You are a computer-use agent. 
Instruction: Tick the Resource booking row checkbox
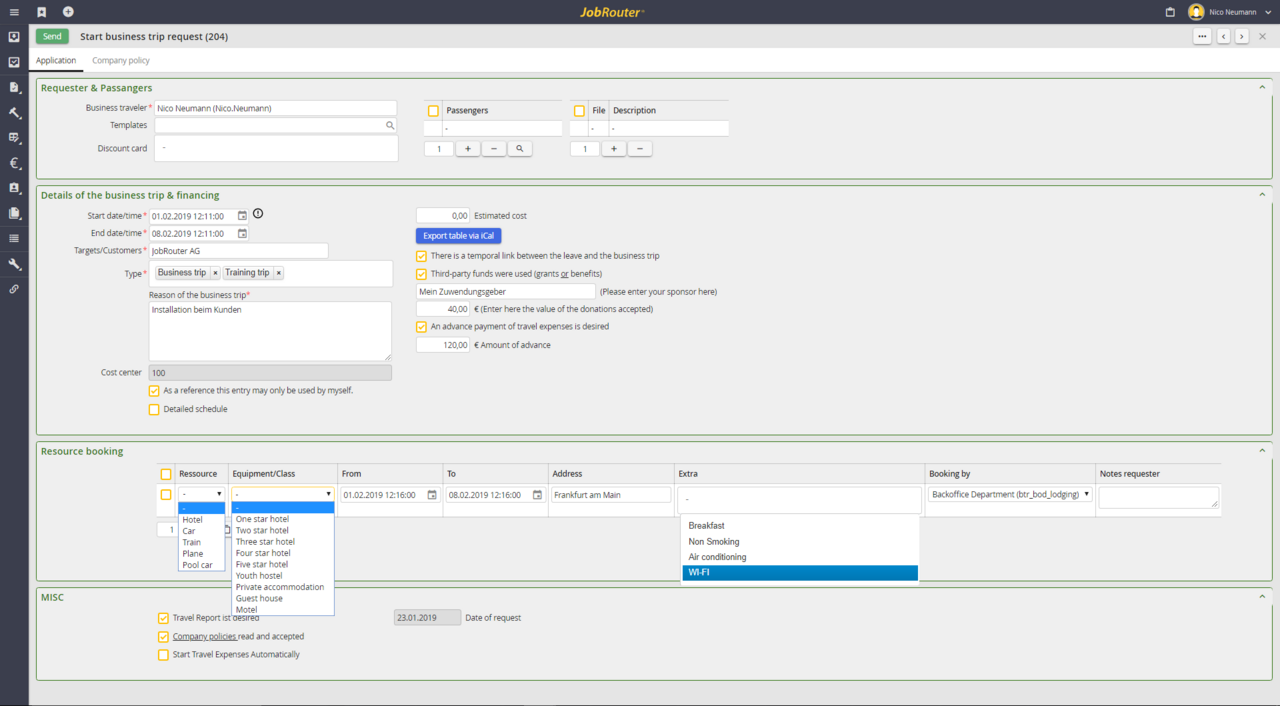166,494
